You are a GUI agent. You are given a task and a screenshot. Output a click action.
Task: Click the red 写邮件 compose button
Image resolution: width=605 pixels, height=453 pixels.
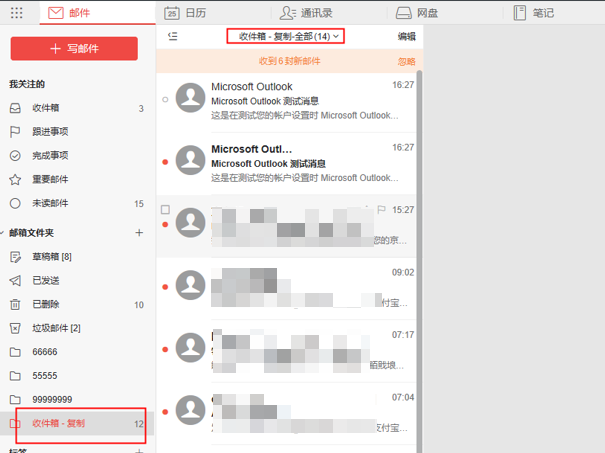(x=74, y=48)
